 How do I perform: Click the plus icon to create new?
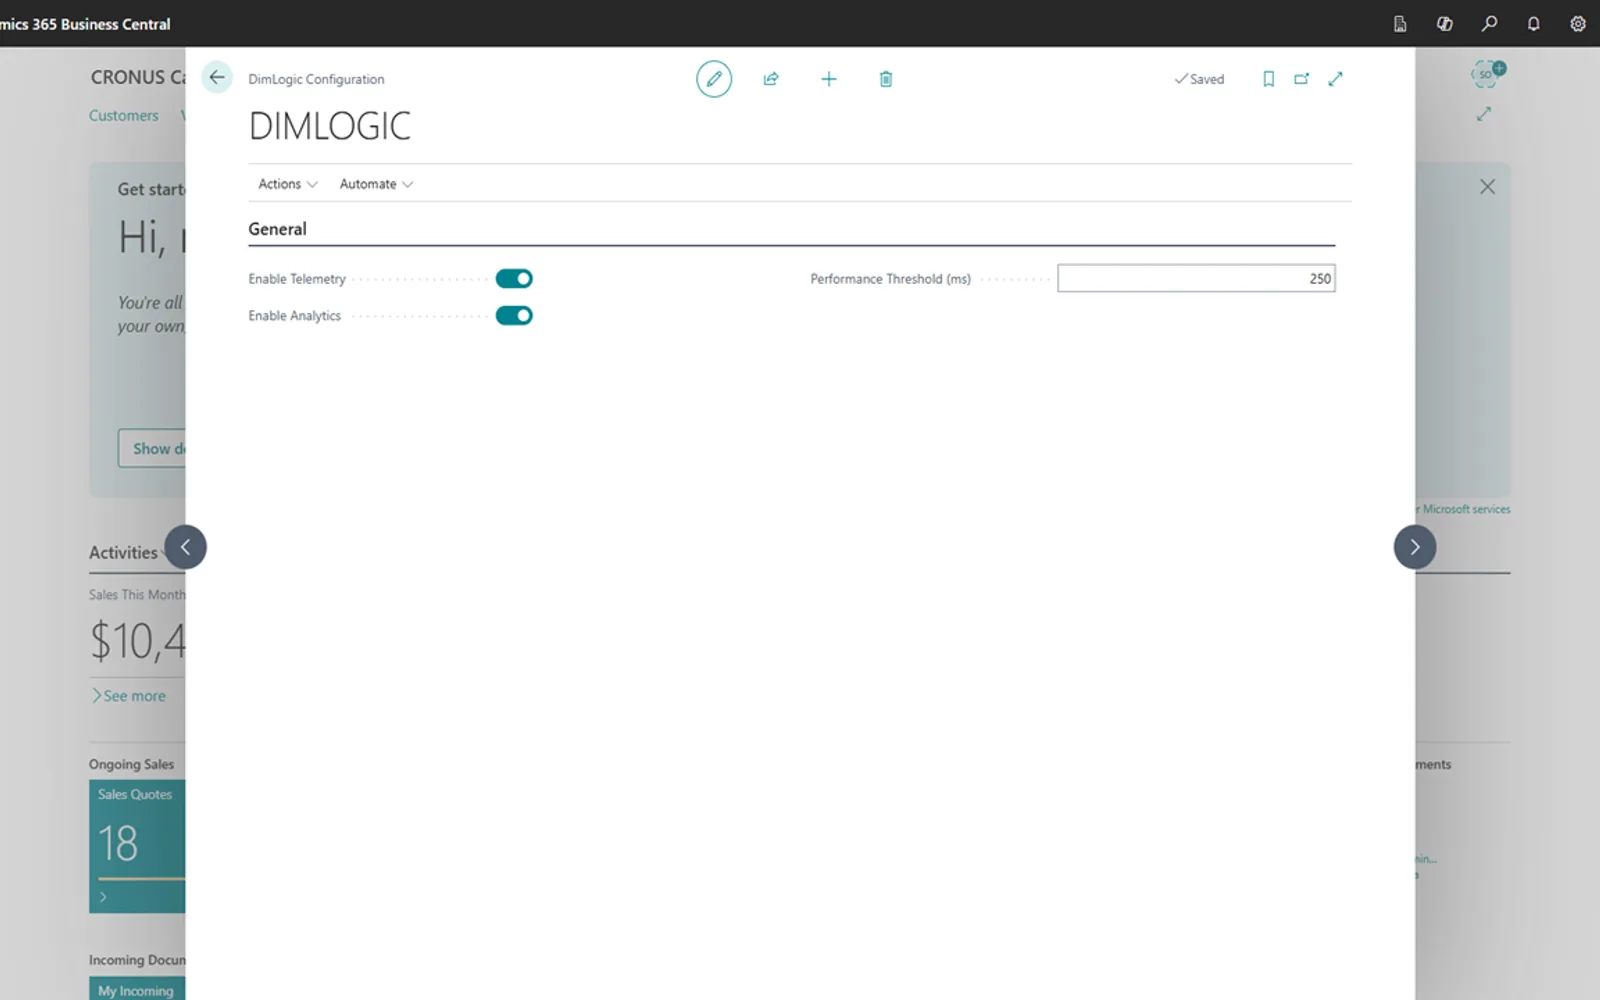pos(829,79)
